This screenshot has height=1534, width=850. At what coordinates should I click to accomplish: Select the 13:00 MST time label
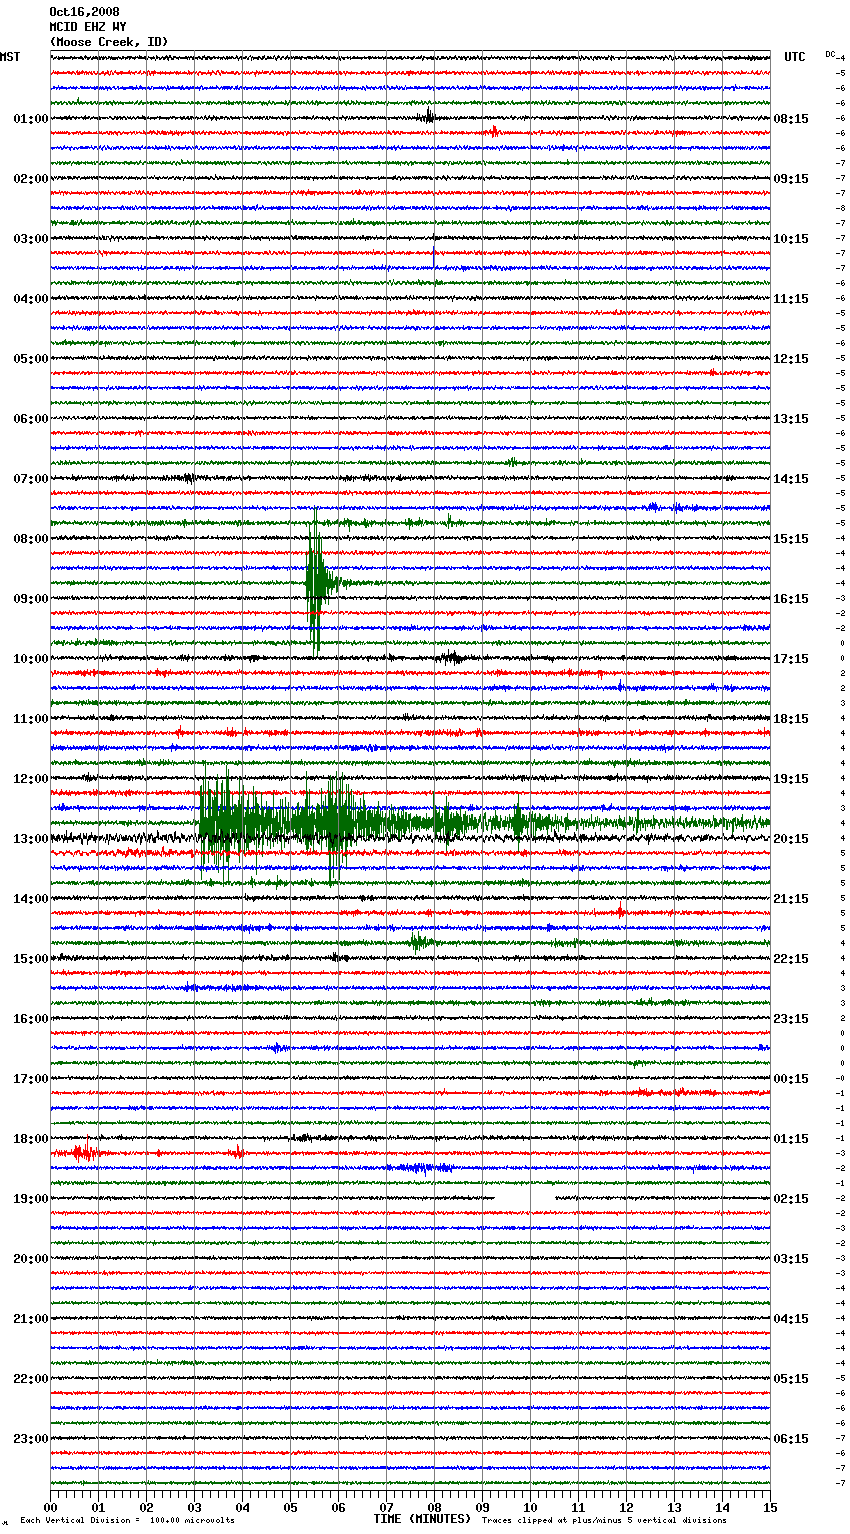pos(31,839)
